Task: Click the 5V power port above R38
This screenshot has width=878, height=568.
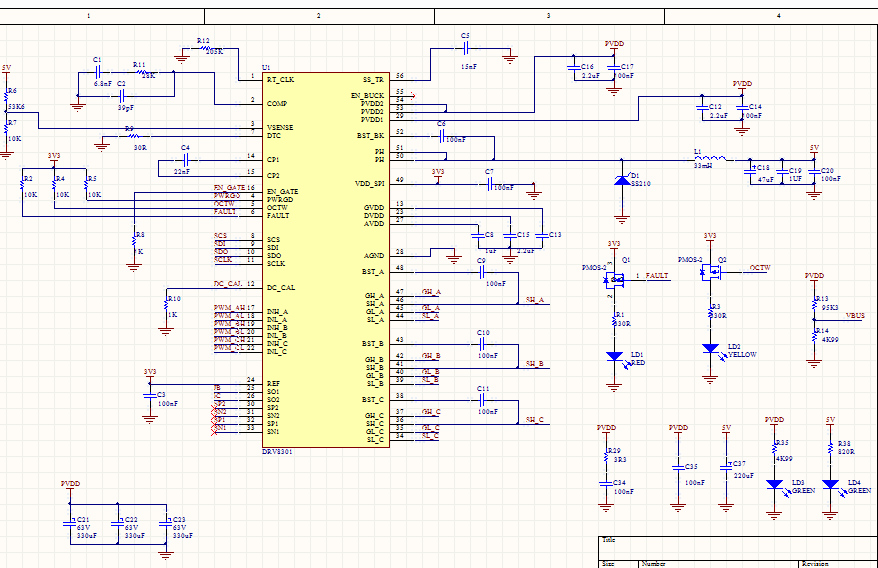Action: [830, 421]
